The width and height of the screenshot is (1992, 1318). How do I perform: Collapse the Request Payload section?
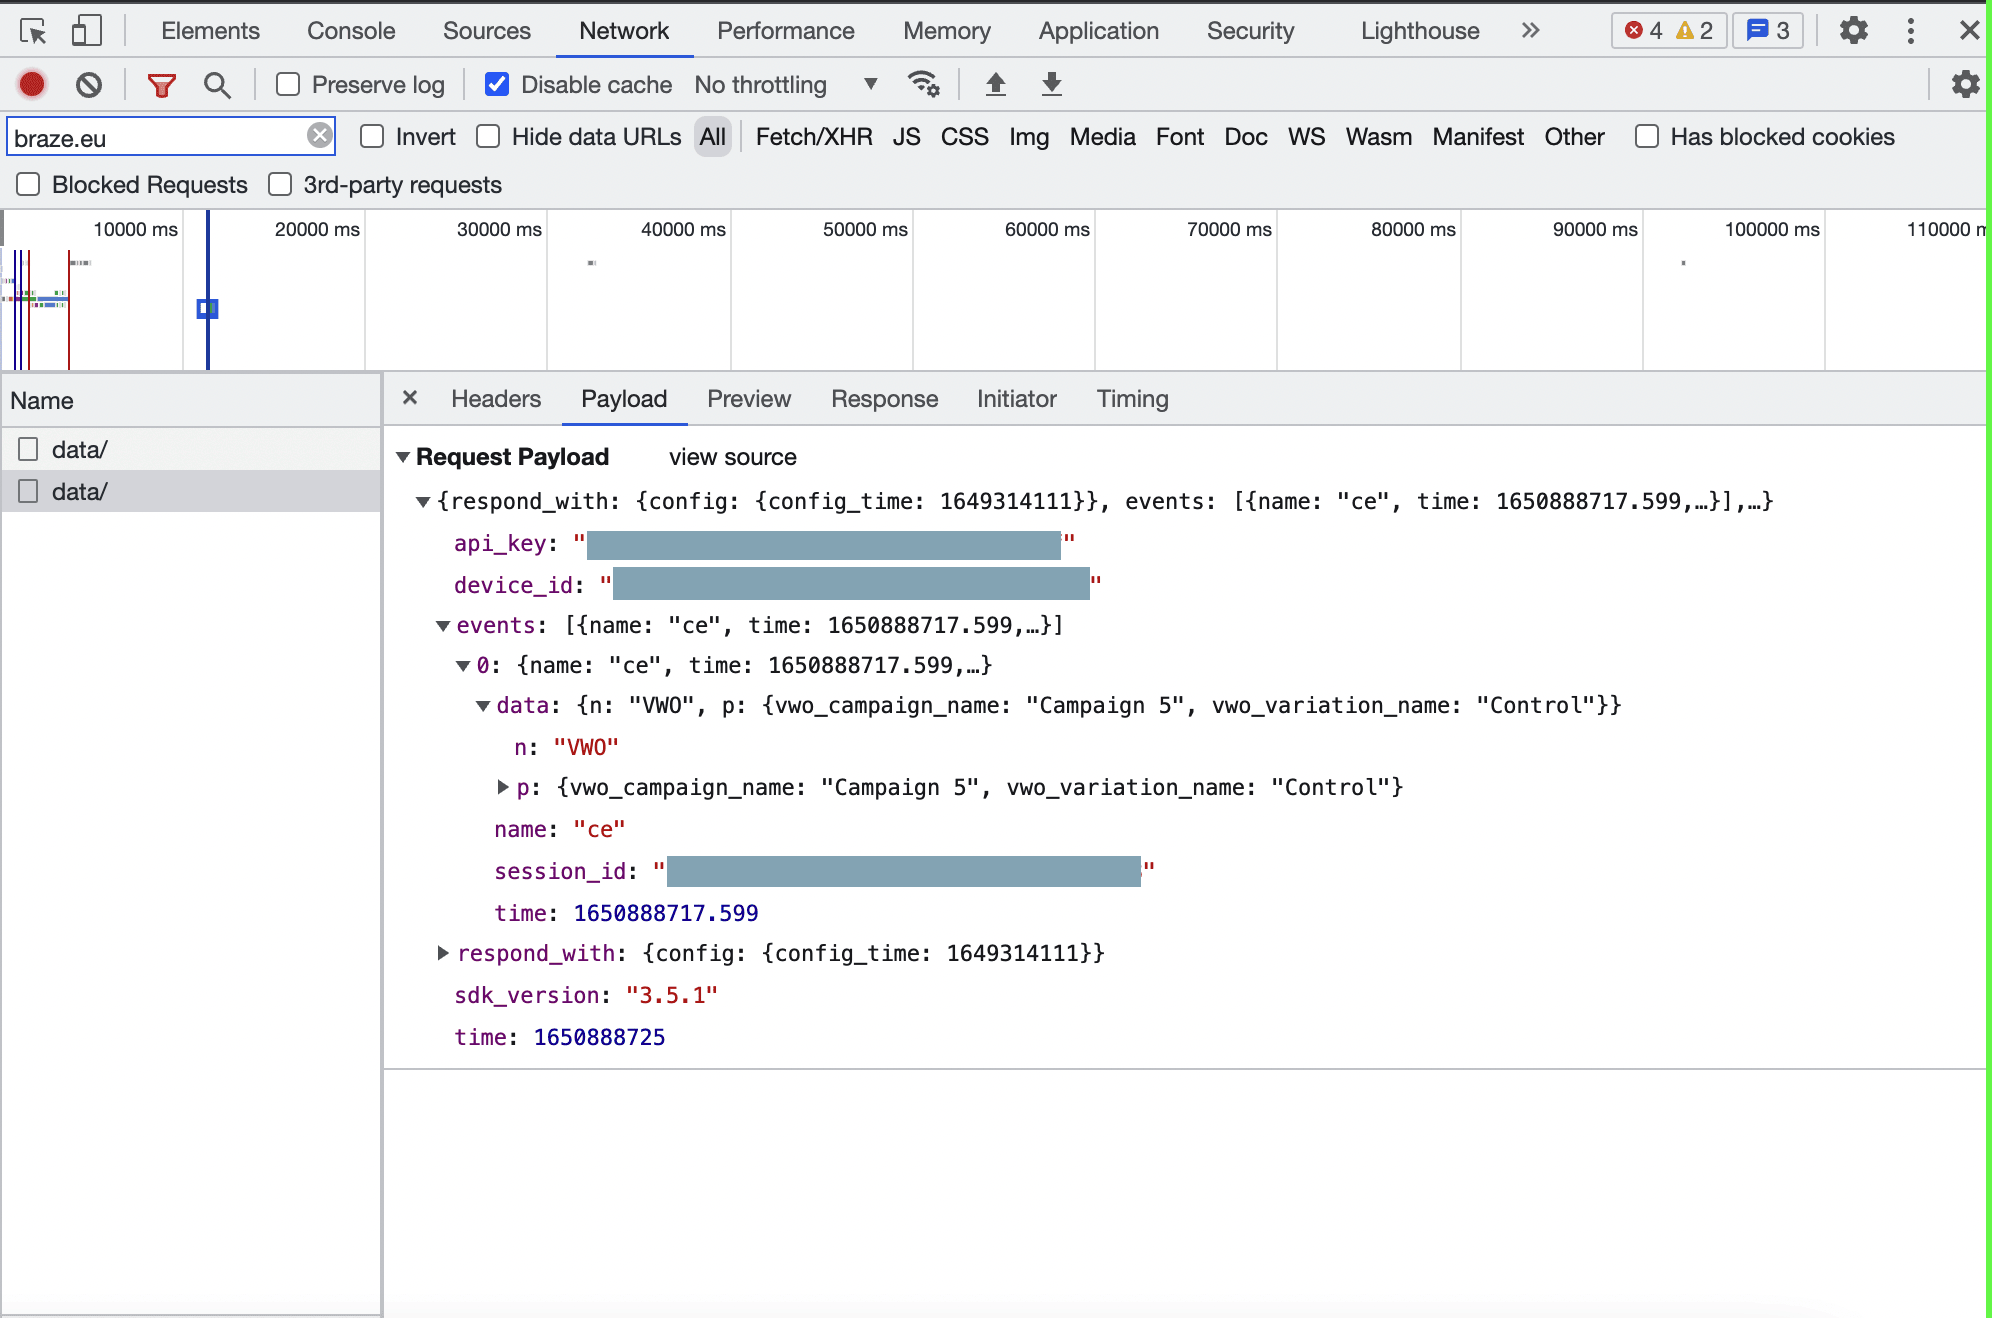[x=403, y=457]
